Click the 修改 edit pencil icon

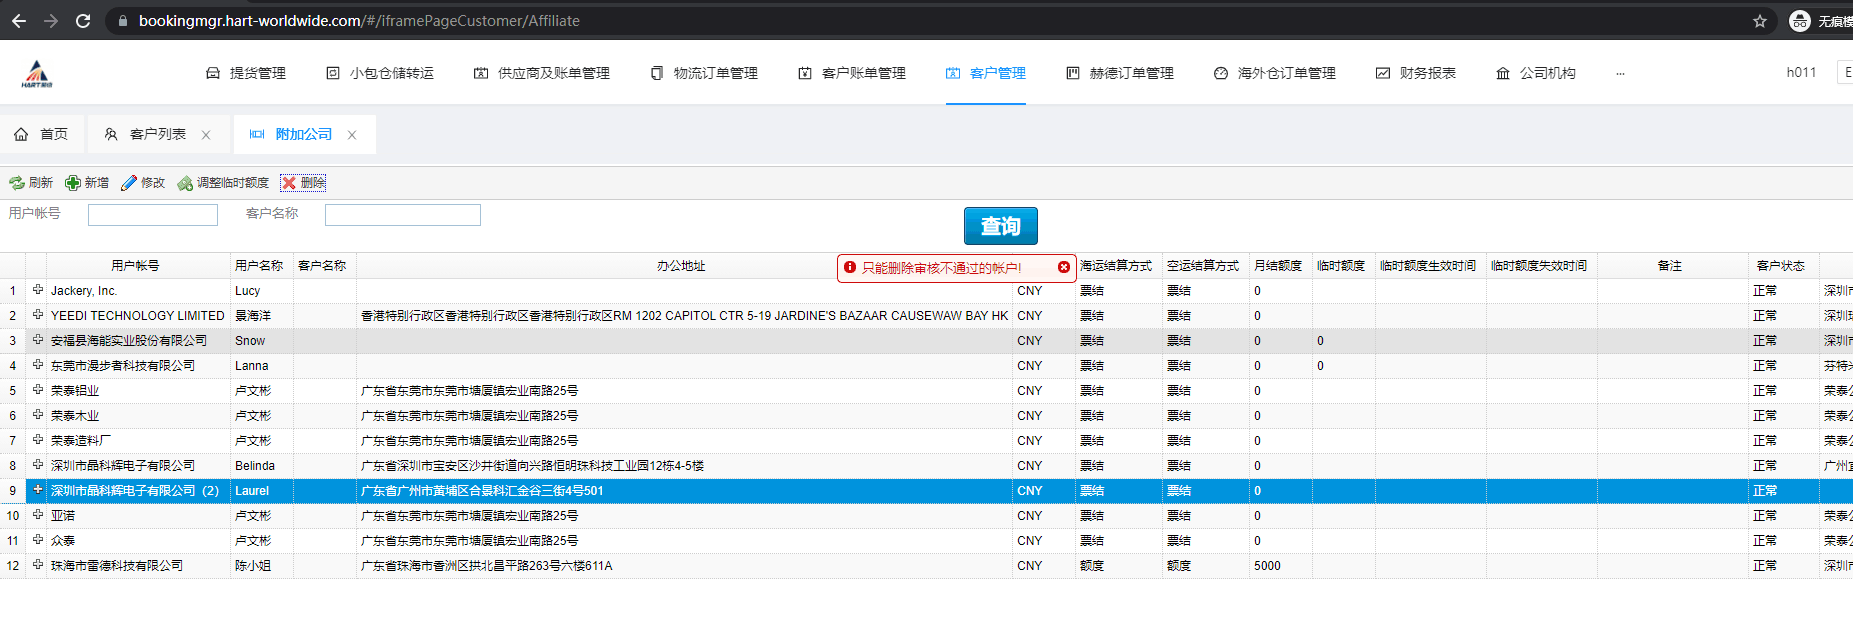click(129, 183)
